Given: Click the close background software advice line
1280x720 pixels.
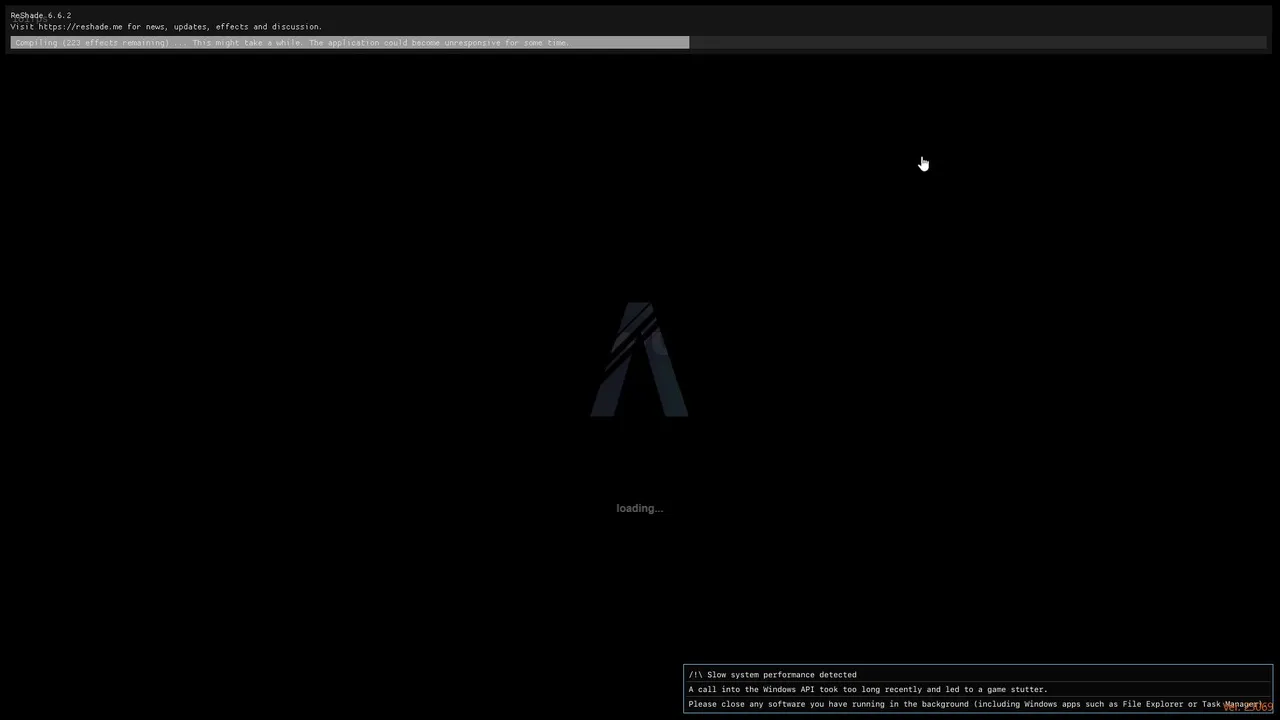Looking at the screenshot, I should tap(975, 704).
